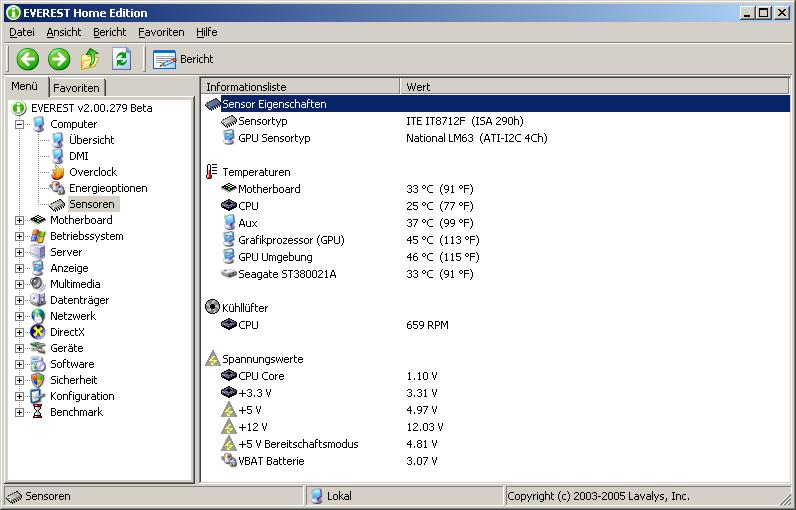The height and width of the screenshot is (510, 796).
Task: Click the Wert column header
Action: pyautogui.click(x=594, y=87)
